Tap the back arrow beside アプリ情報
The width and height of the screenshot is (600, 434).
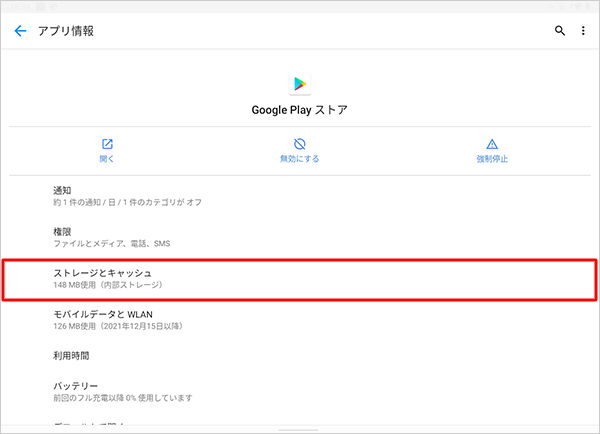20,31
